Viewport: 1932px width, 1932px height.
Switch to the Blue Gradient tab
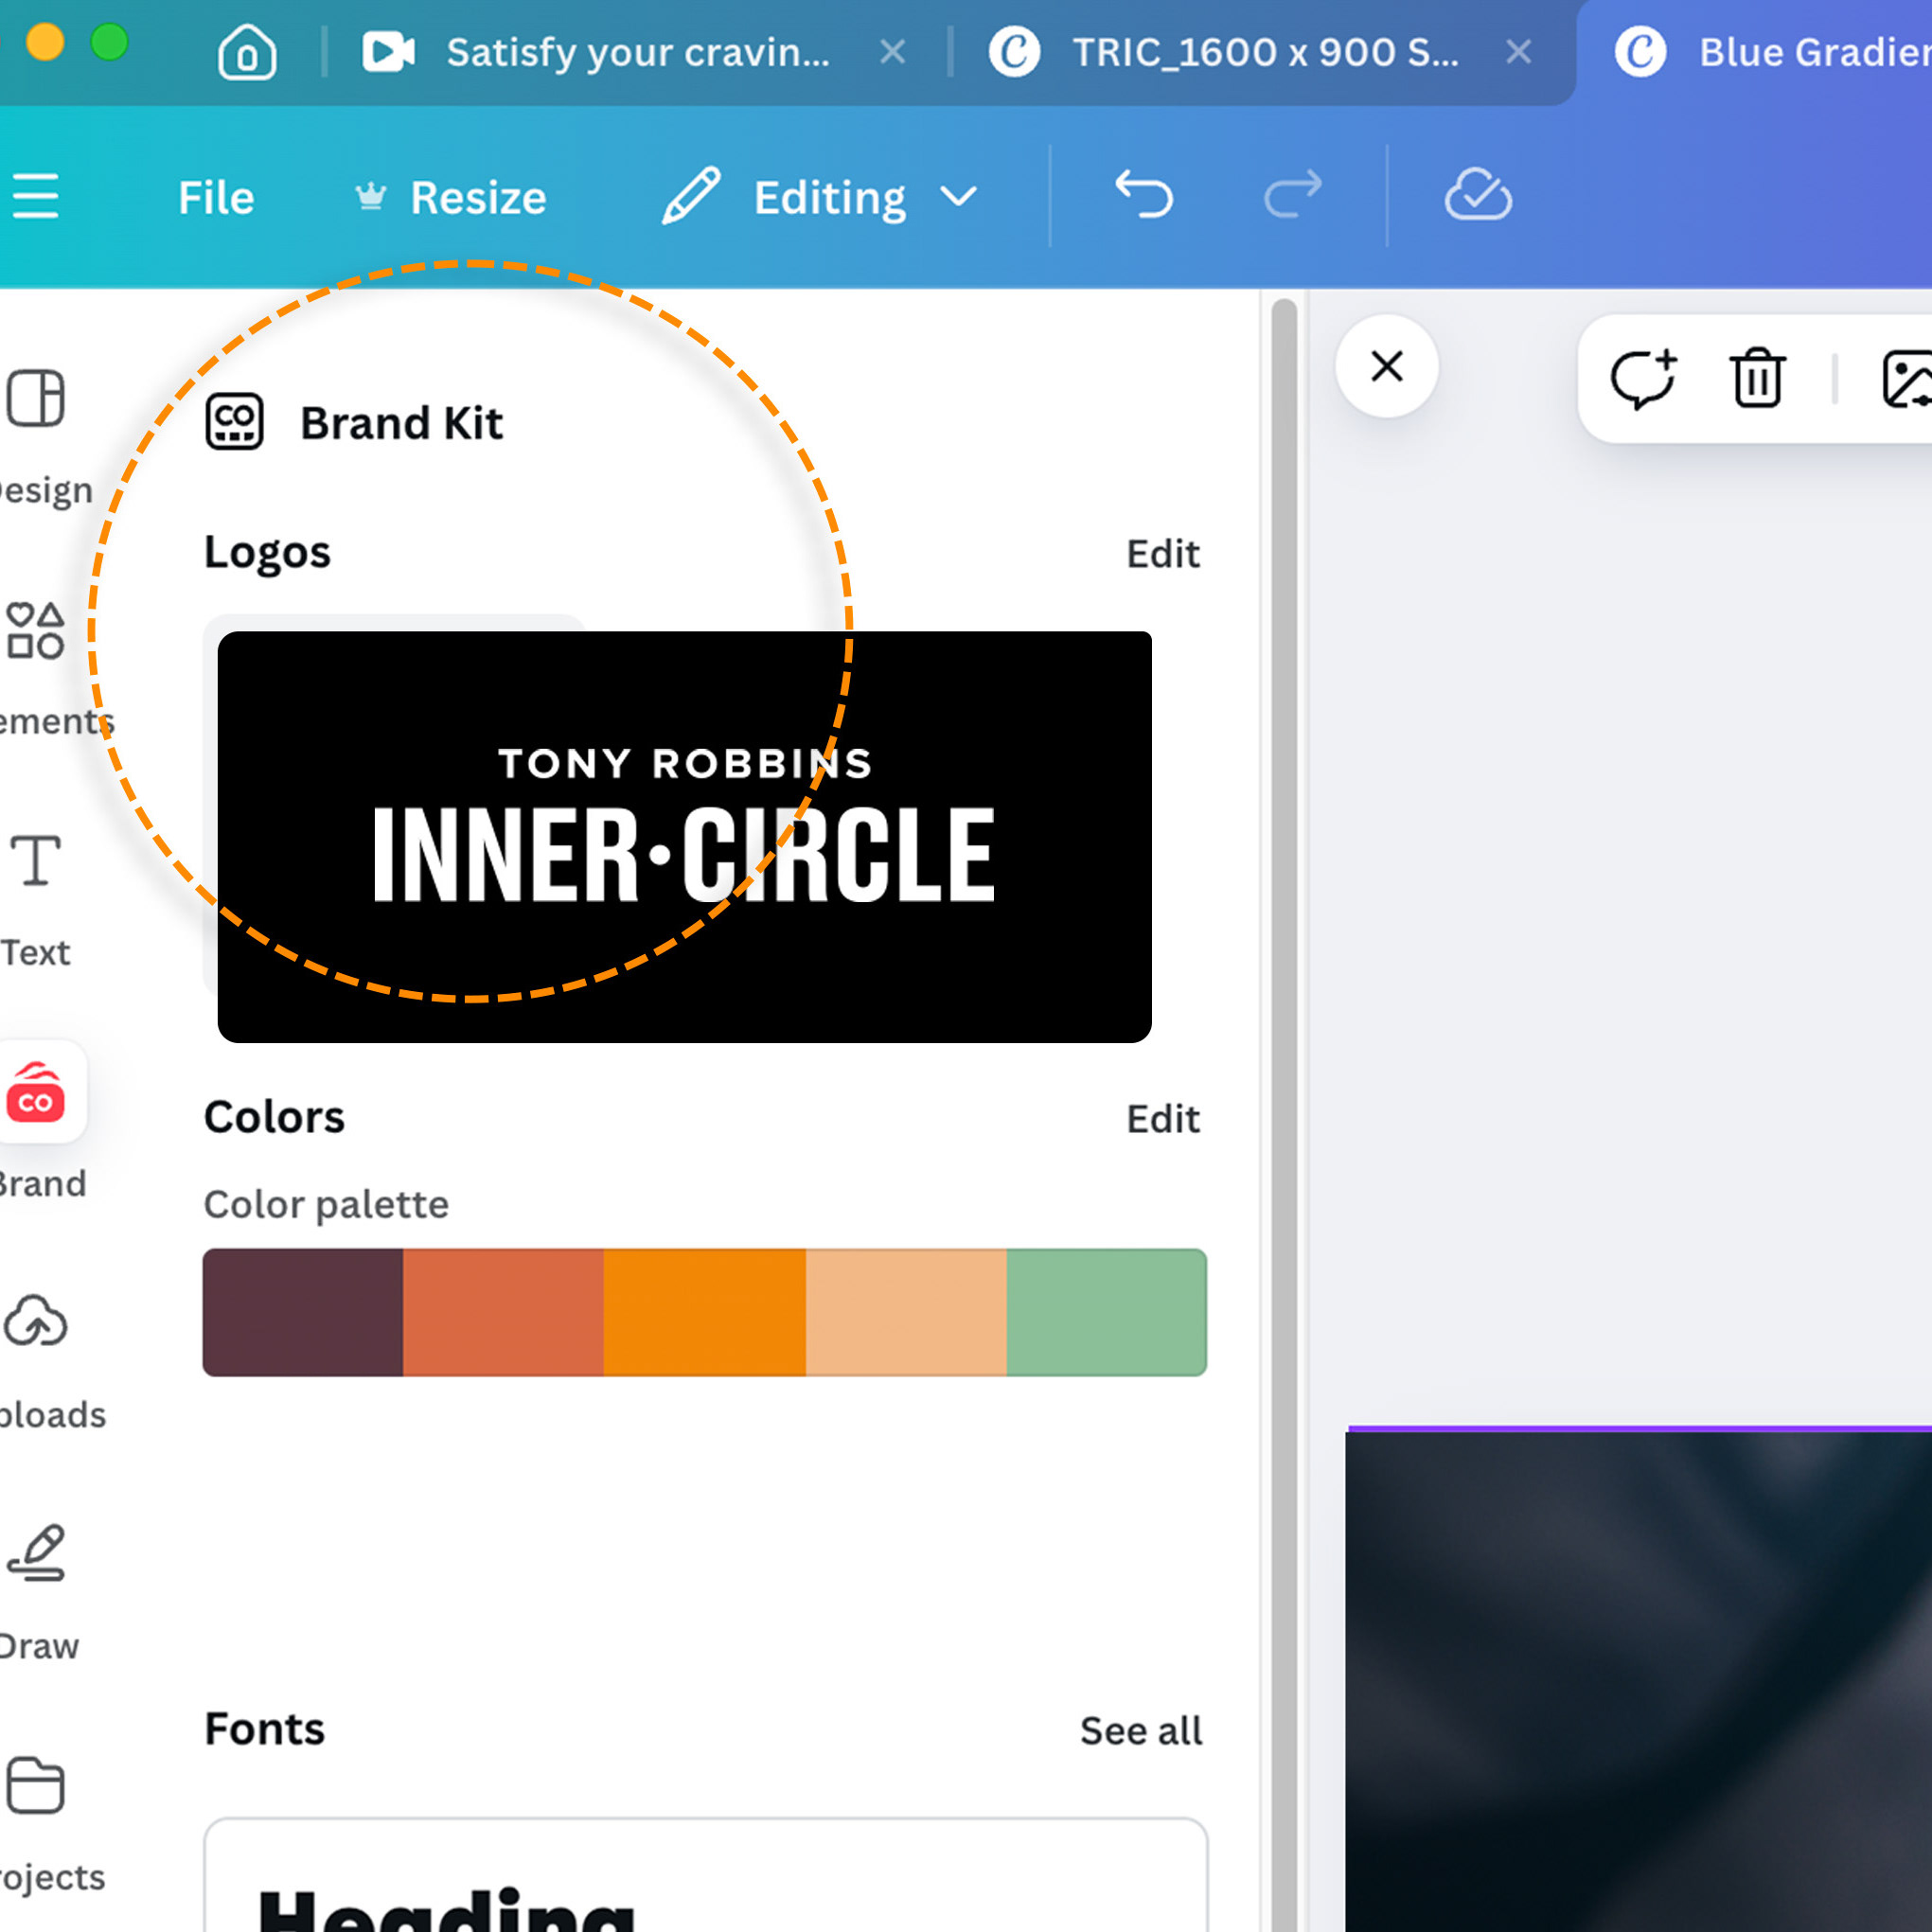[x=1772, y=52]
